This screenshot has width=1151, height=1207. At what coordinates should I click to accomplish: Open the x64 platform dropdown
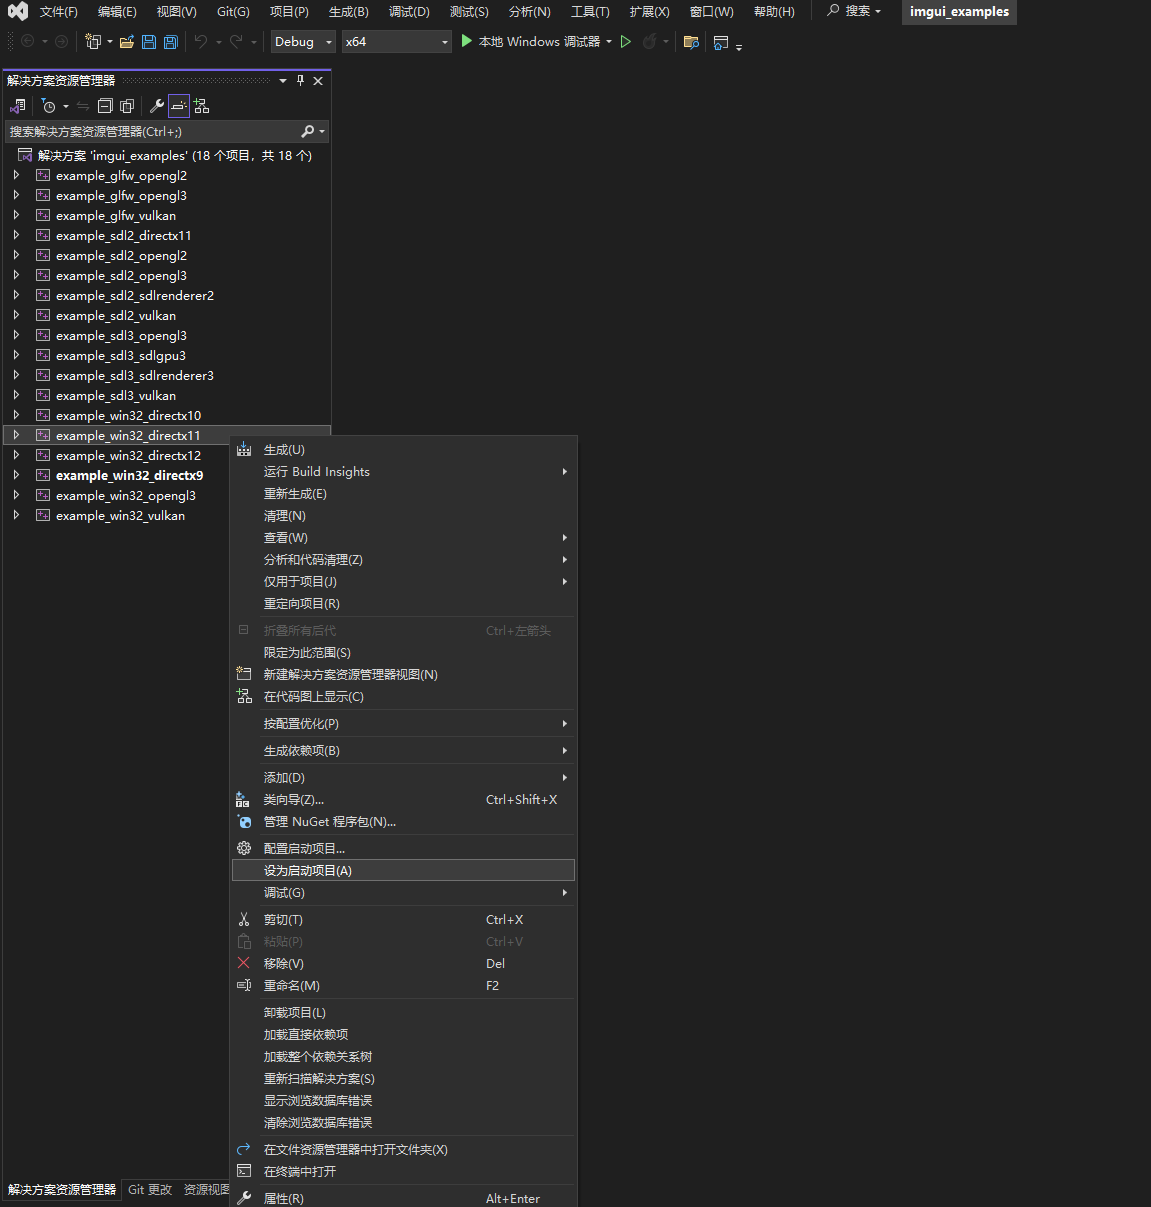(x=397, y=42)
